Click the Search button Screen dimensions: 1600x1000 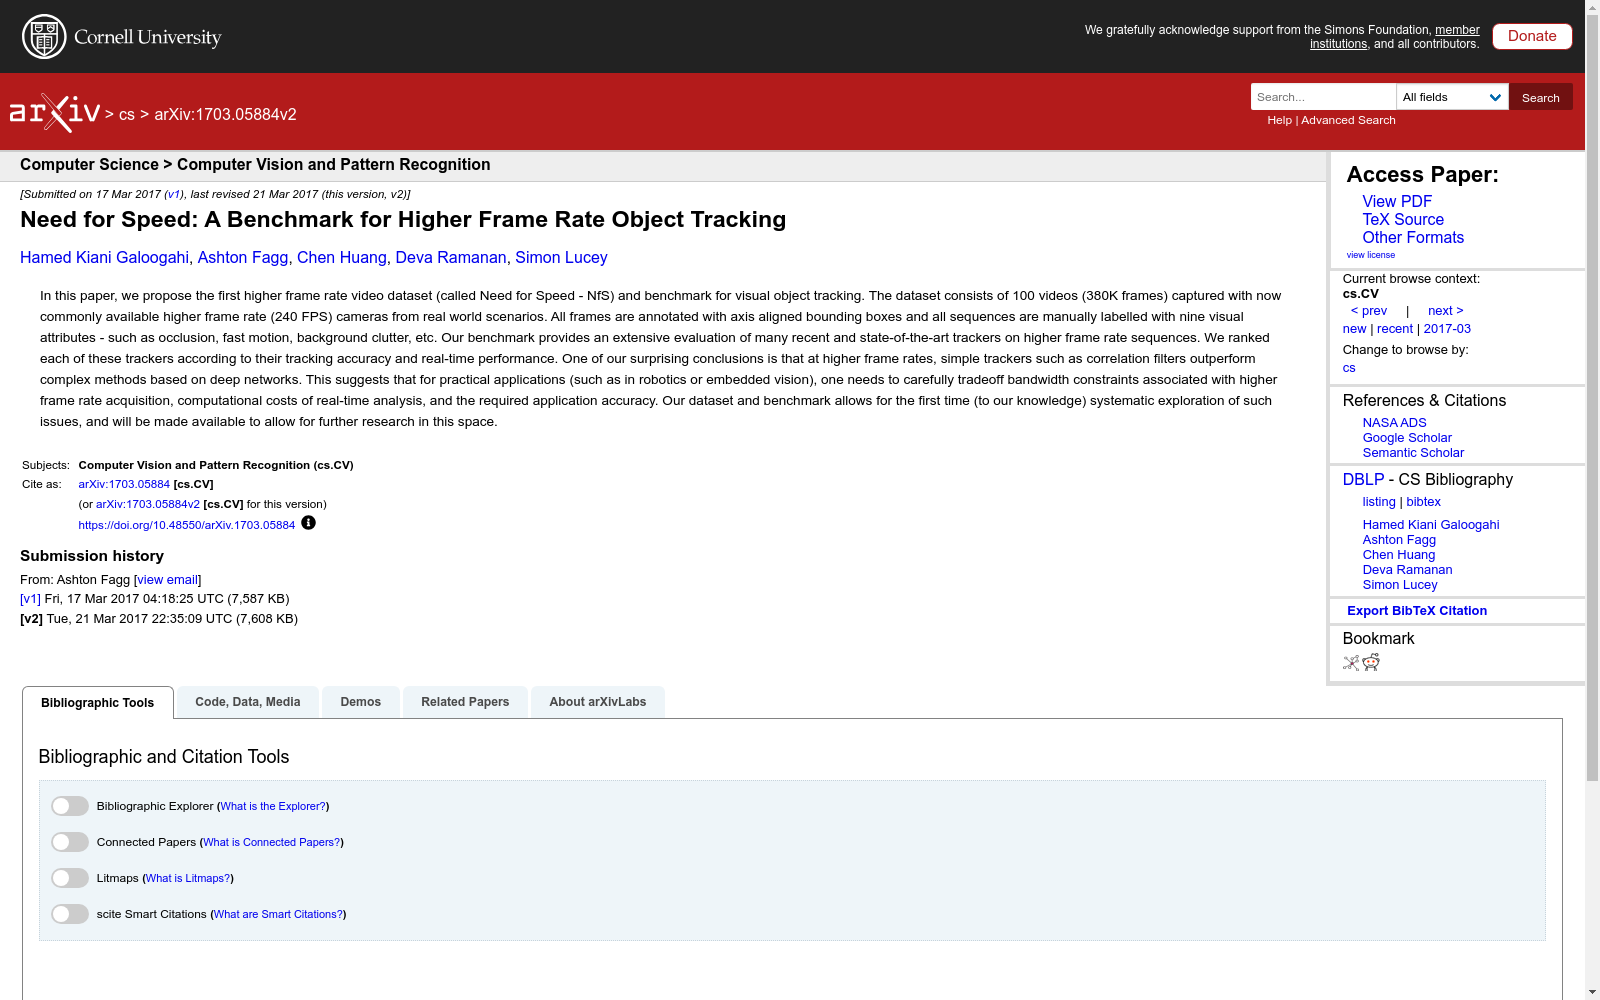(x=1541, y=97)
